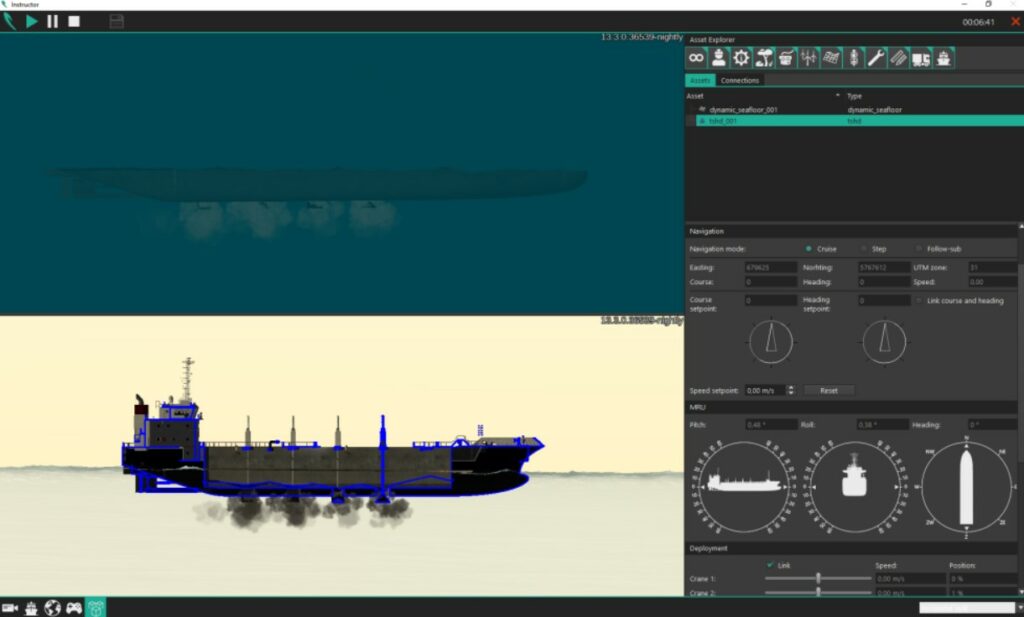The width and height of the screenshot is (1024, 617).
Task: Select the ship asset category icon
Action: [943, 59]
